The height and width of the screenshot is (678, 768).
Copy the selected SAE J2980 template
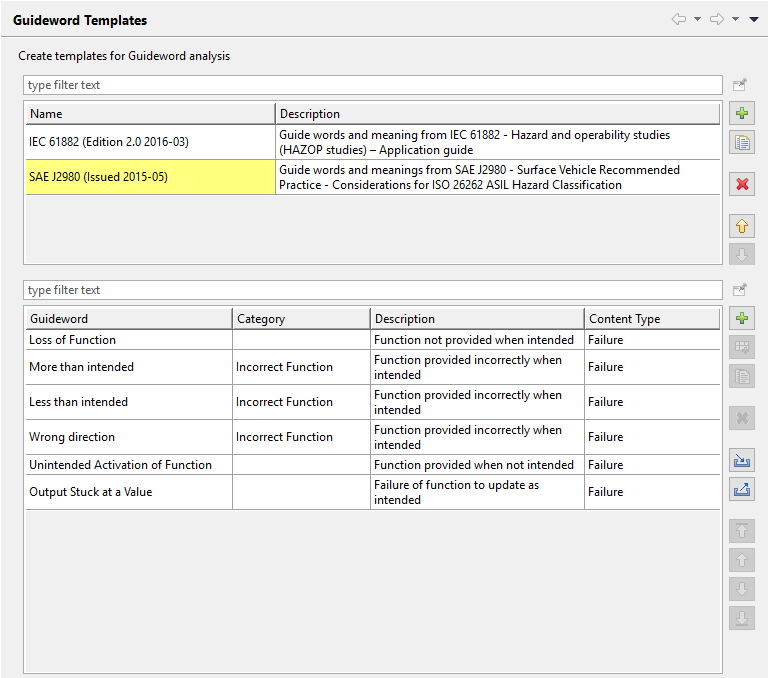coord(742,143)
